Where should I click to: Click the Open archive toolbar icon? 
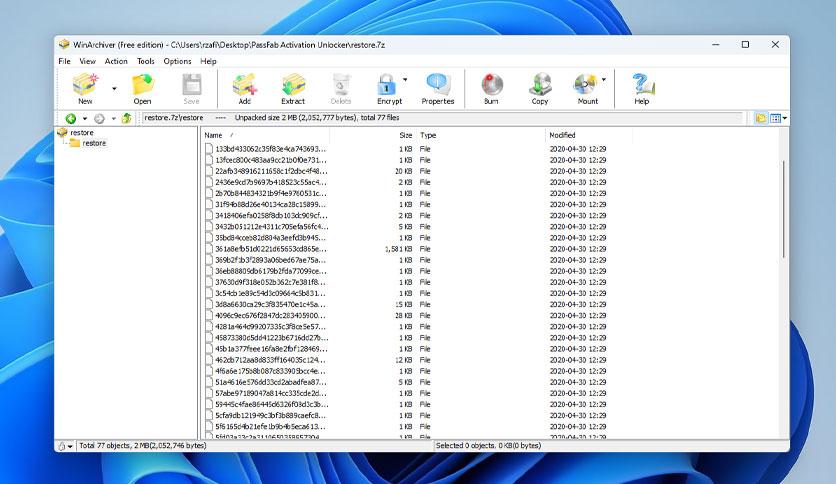coord(142,84)
